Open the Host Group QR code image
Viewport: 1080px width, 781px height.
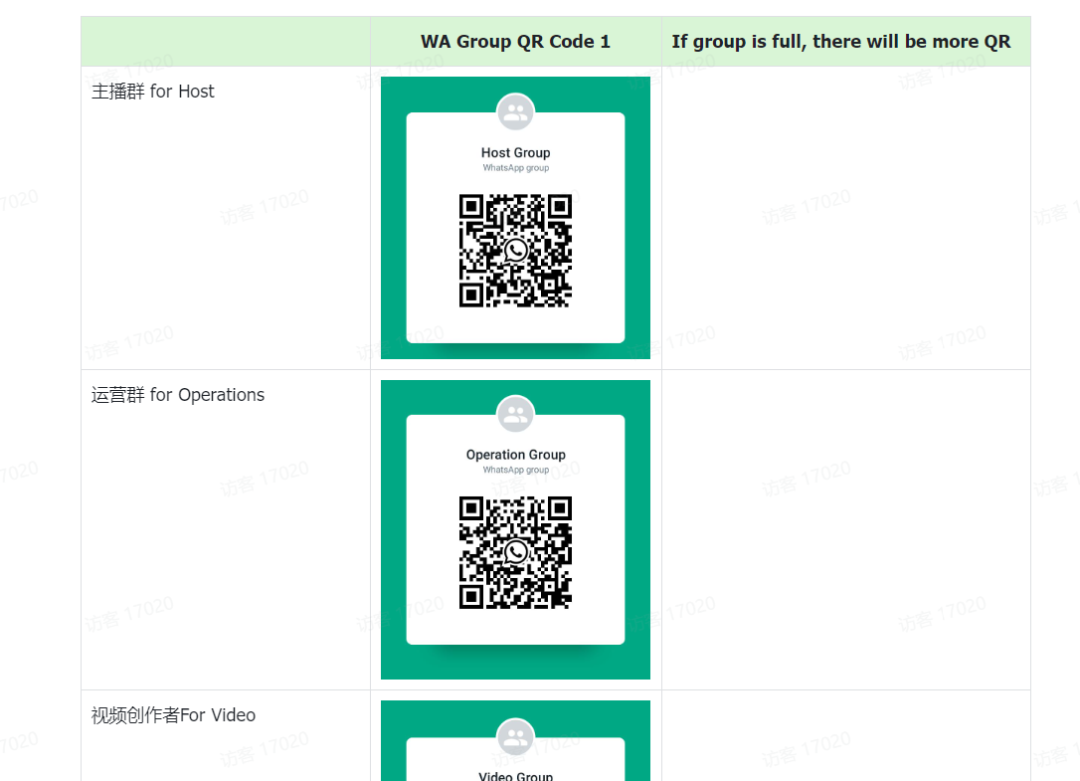(515, 218)
